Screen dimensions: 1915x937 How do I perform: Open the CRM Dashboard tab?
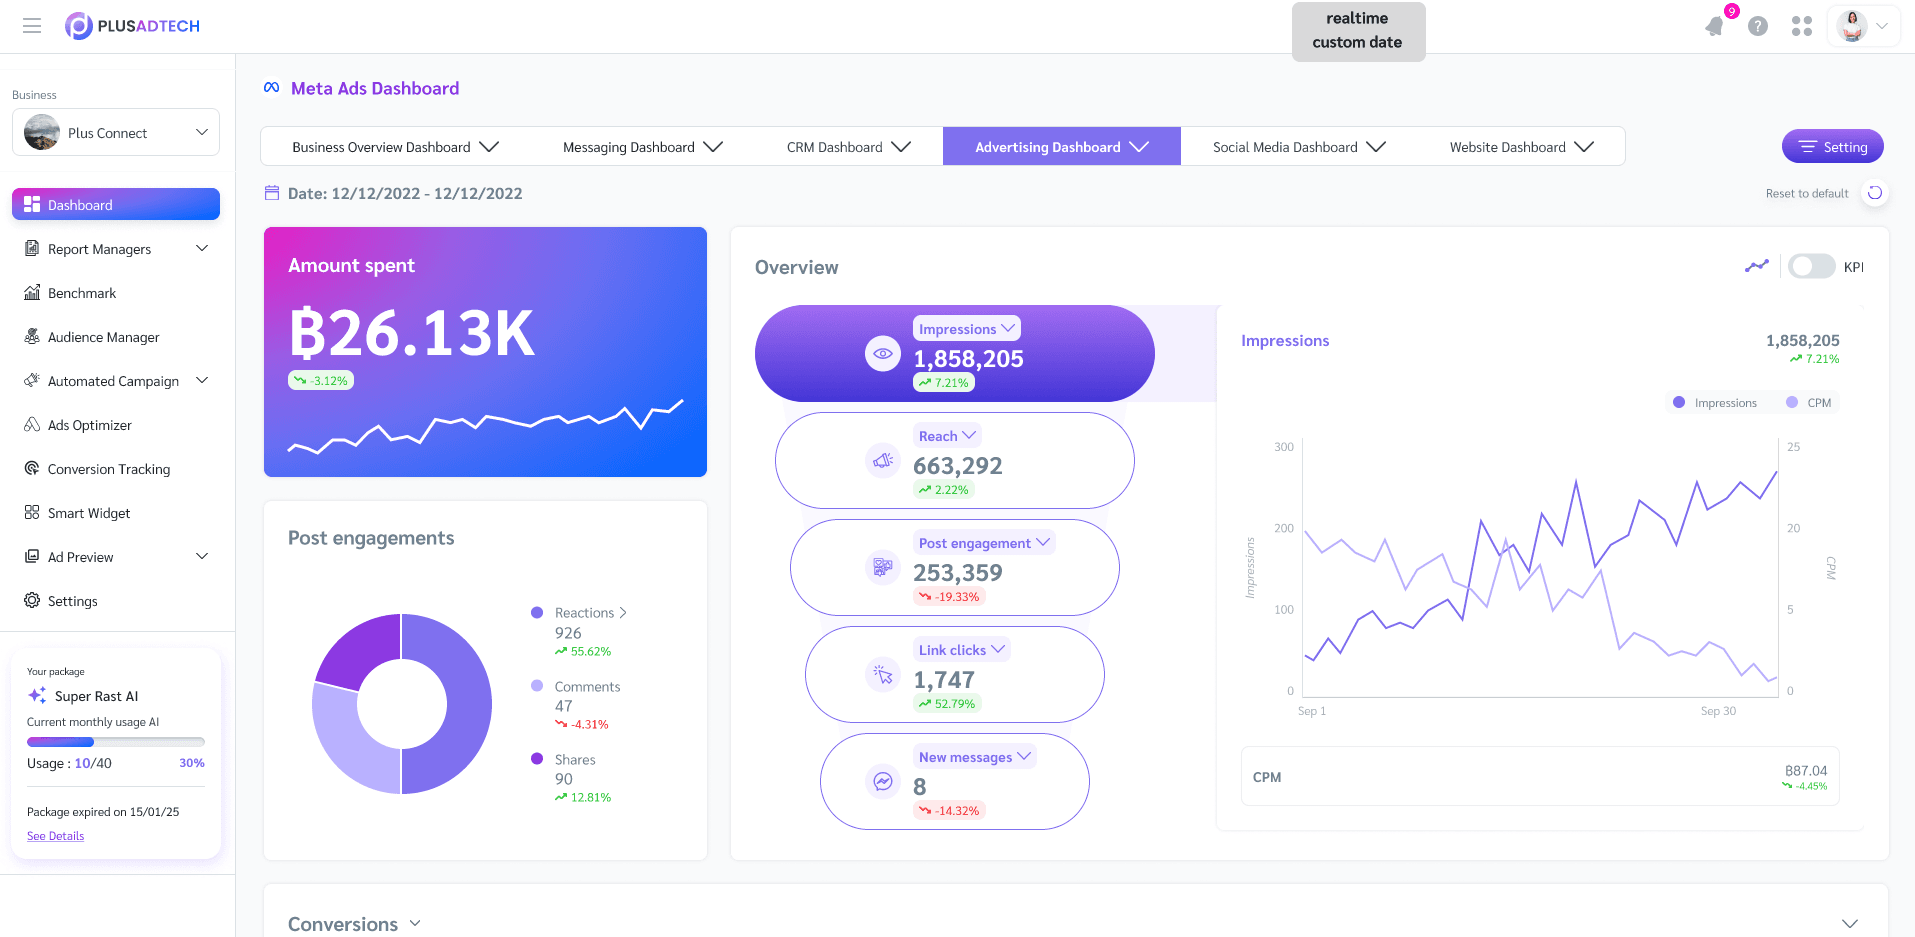point(835,146)
